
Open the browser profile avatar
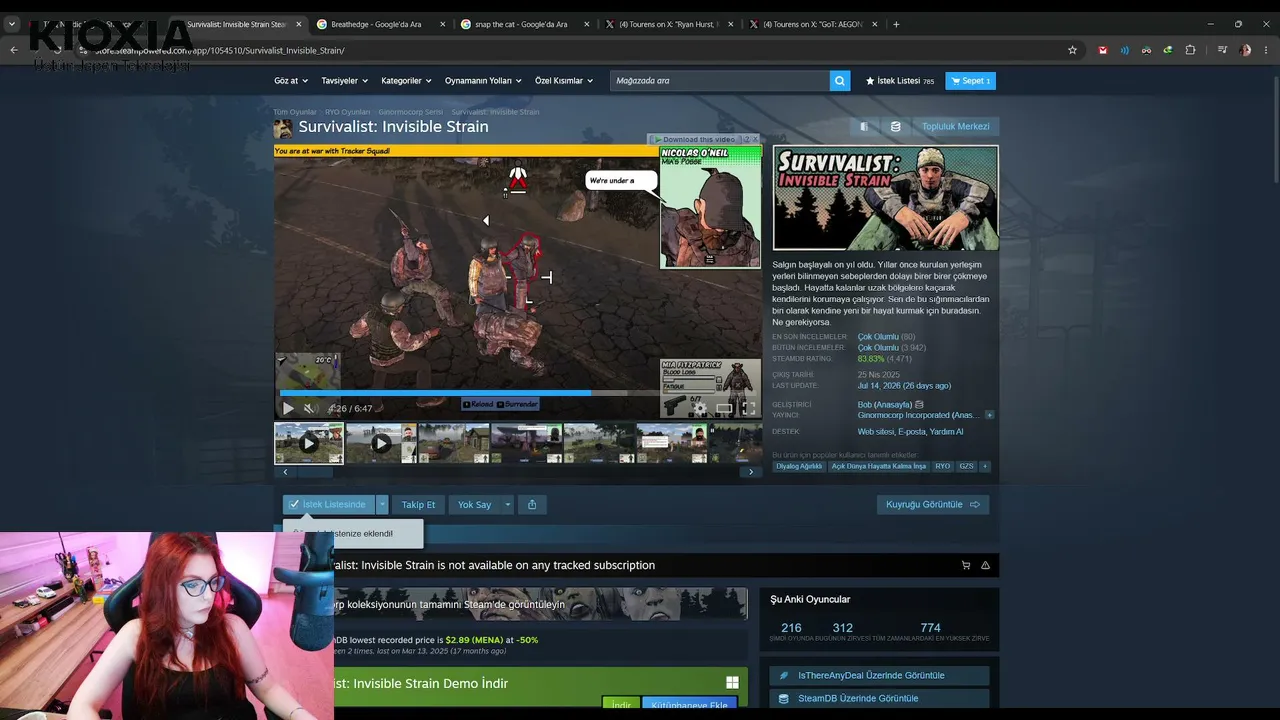pos(1245,50)
